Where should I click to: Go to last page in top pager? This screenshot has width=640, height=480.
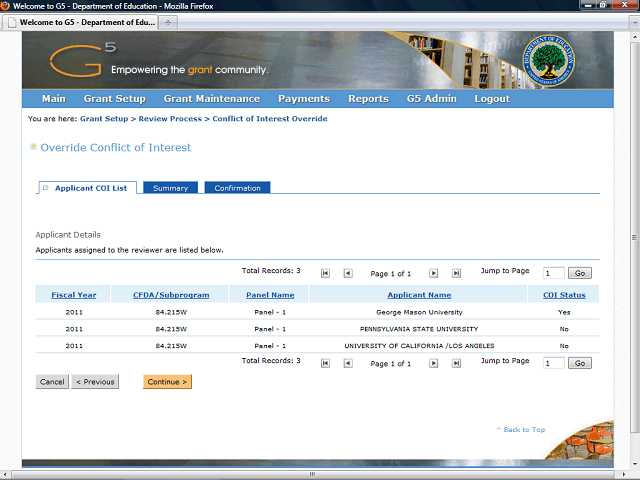point(456,273)
